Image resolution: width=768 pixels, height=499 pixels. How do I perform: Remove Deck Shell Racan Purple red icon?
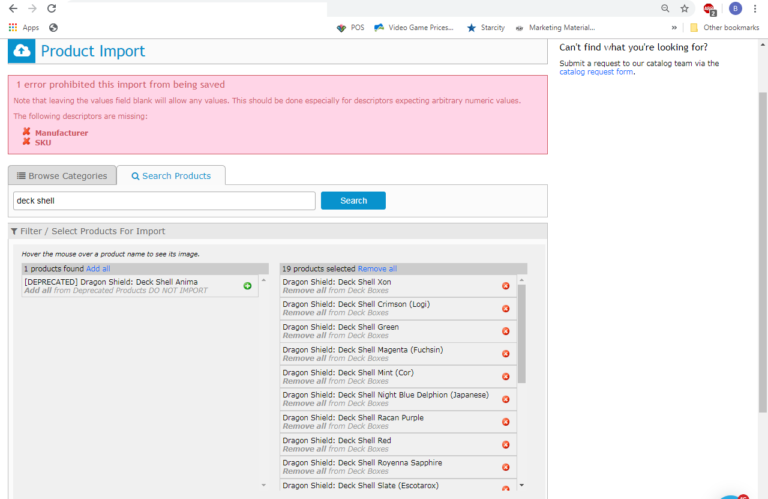tap(505, 422)
